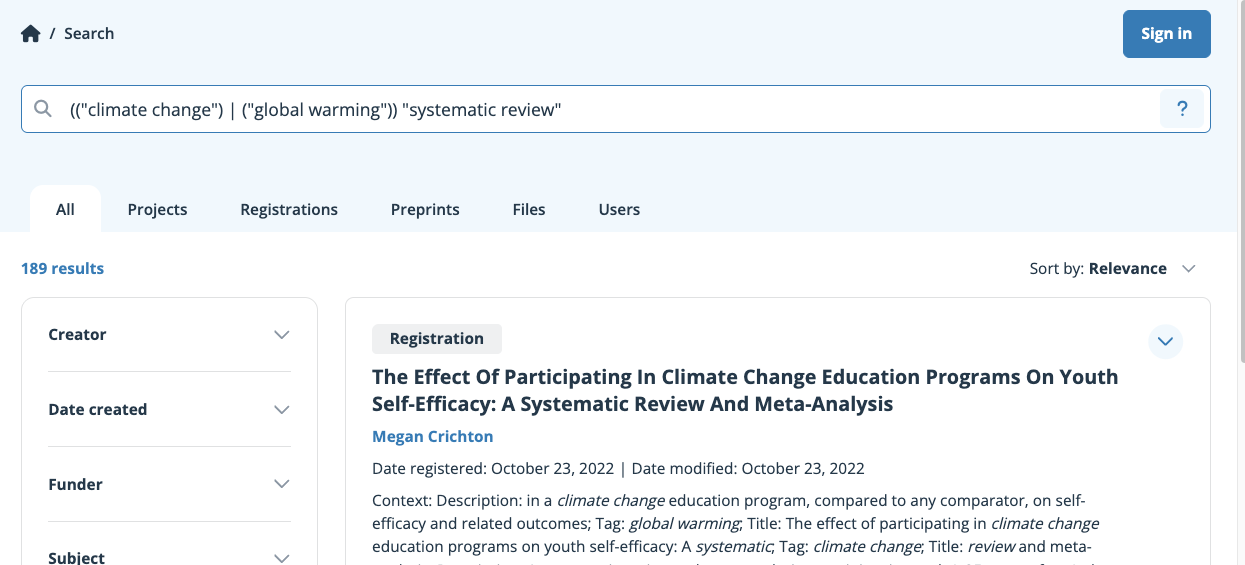Screen dimensions: 1245x565
Task: Expand the Subject filter
Action: 169,557
